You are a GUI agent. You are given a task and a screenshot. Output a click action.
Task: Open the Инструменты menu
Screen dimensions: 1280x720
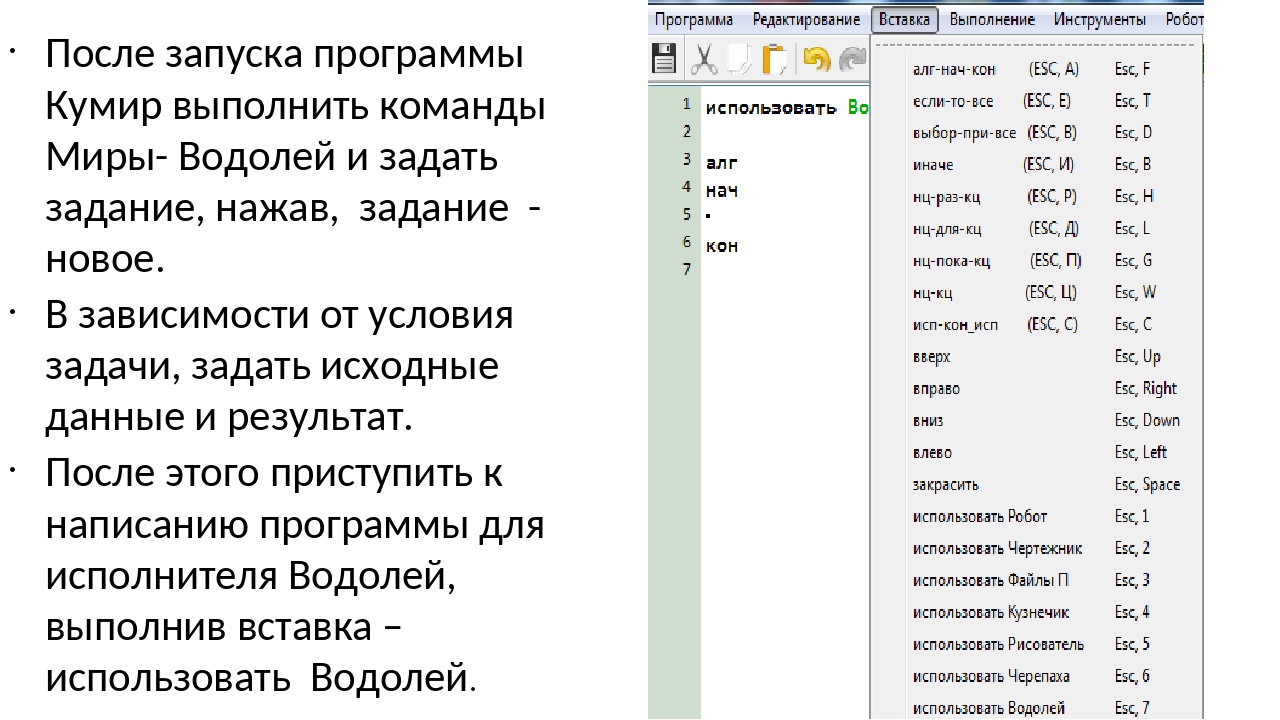point(1100,20)
